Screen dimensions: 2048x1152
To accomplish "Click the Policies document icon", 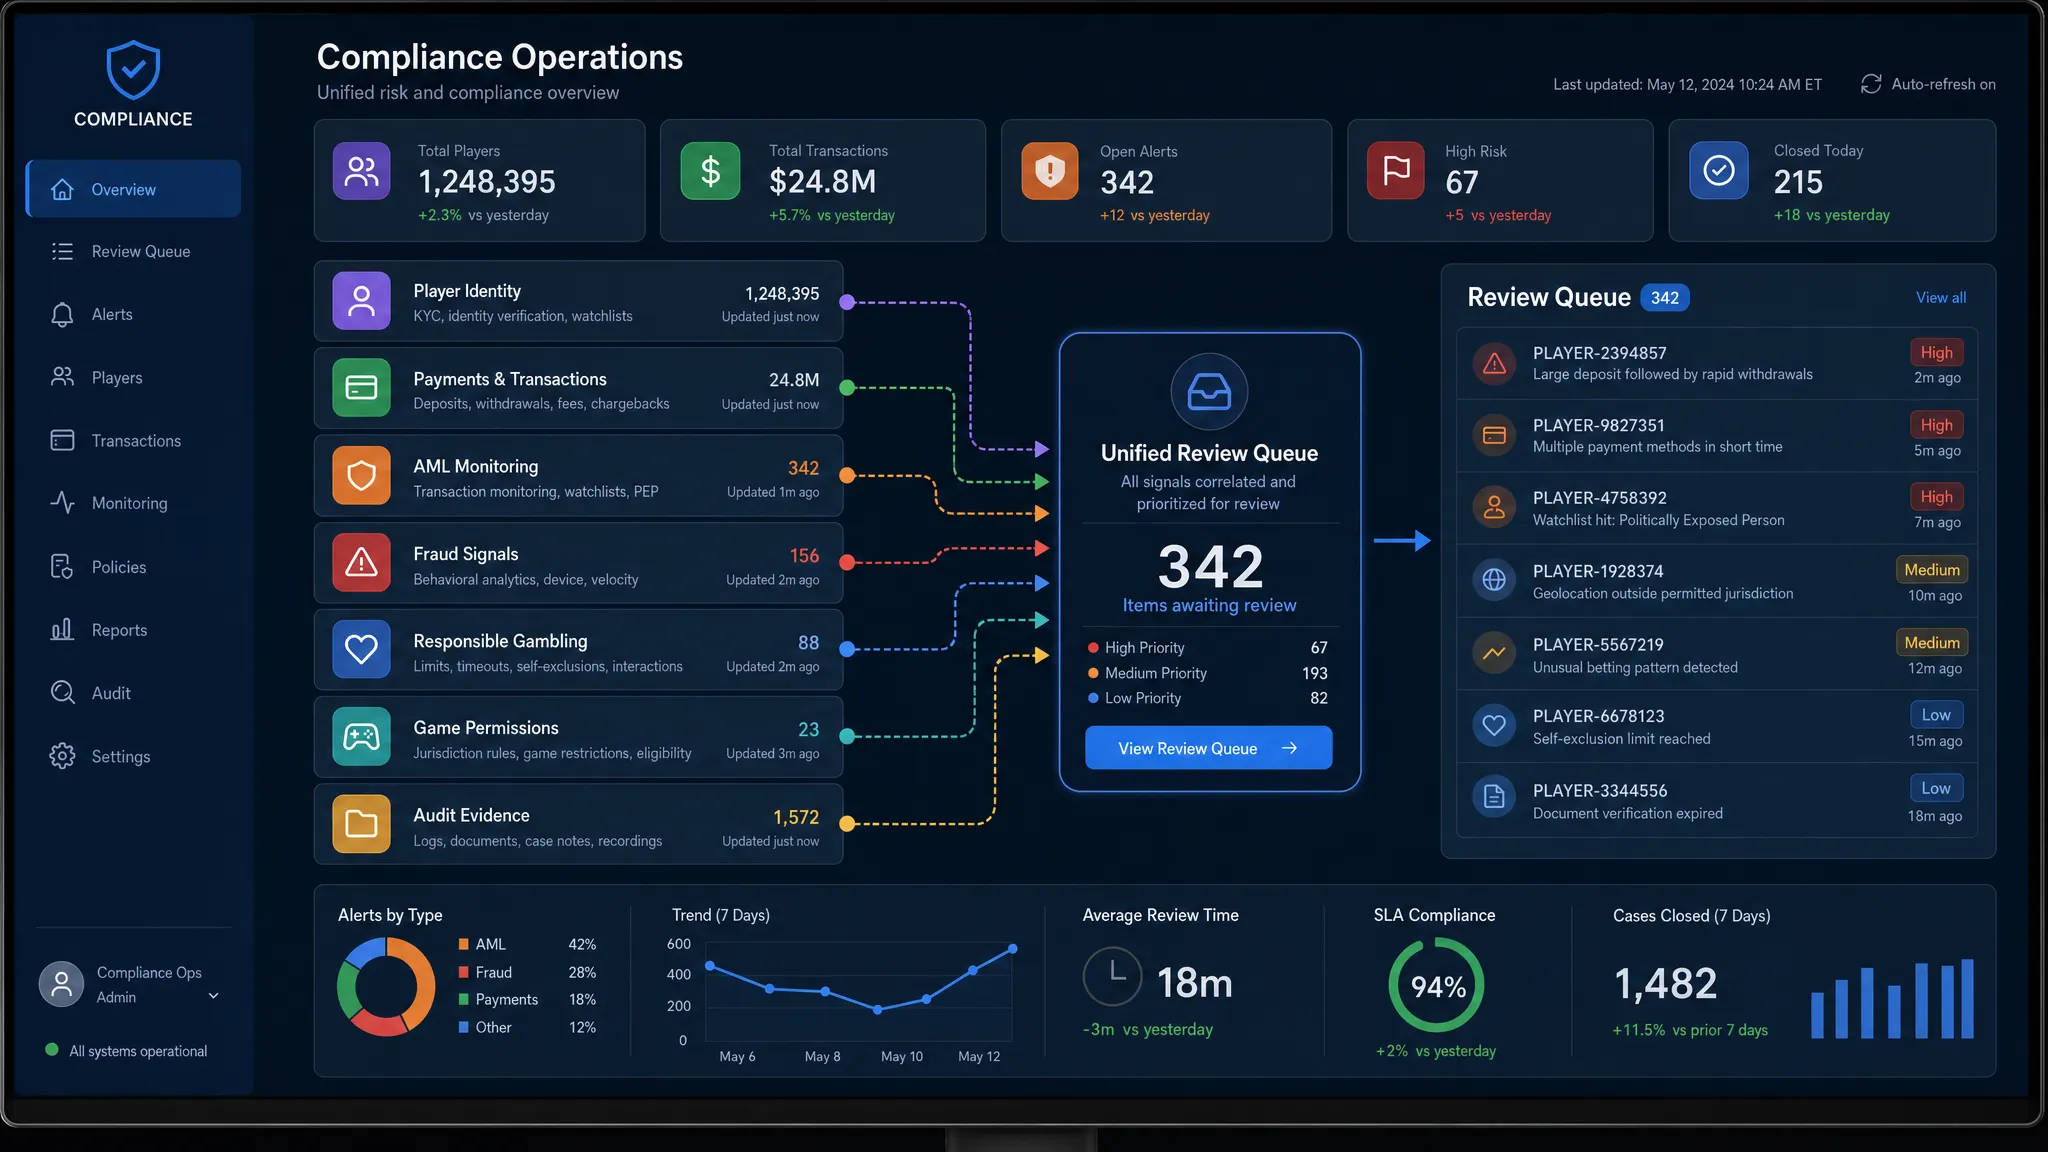I will coord(62,567).
